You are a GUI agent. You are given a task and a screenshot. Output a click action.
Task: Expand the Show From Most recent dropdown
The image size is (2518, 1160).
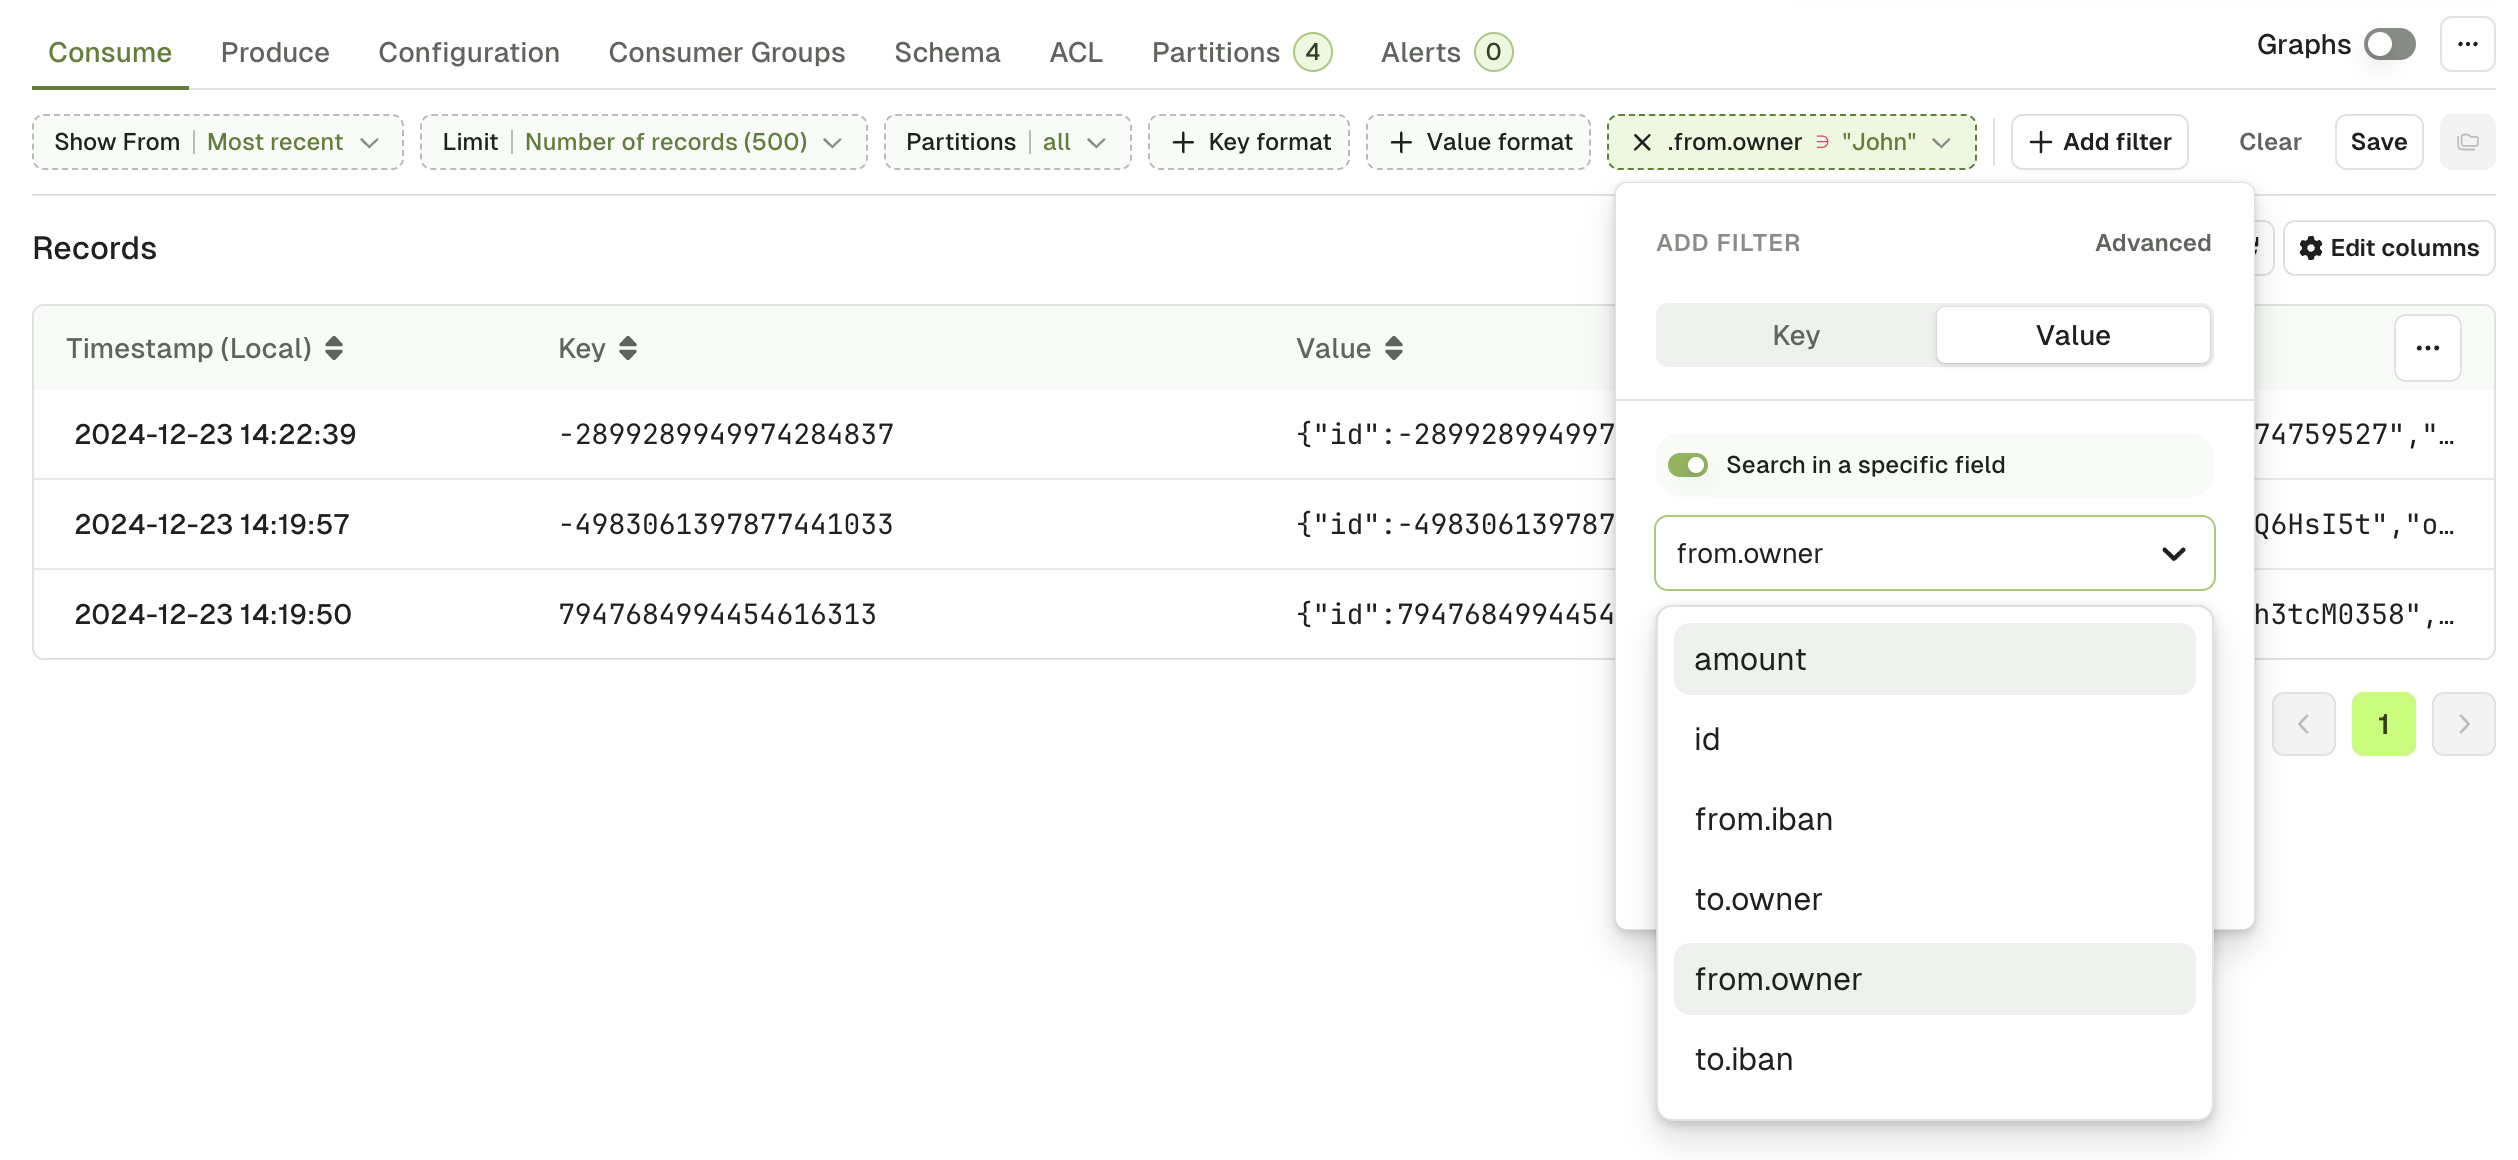[x=218, y=142]
